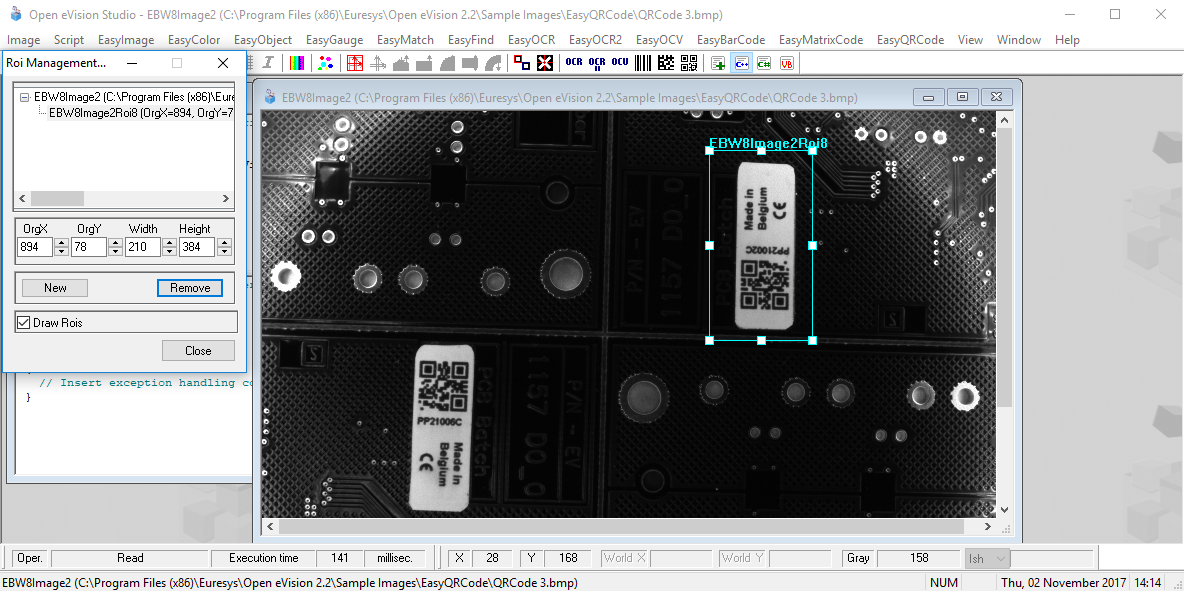Select the QR code tool icon

[687, 62]
